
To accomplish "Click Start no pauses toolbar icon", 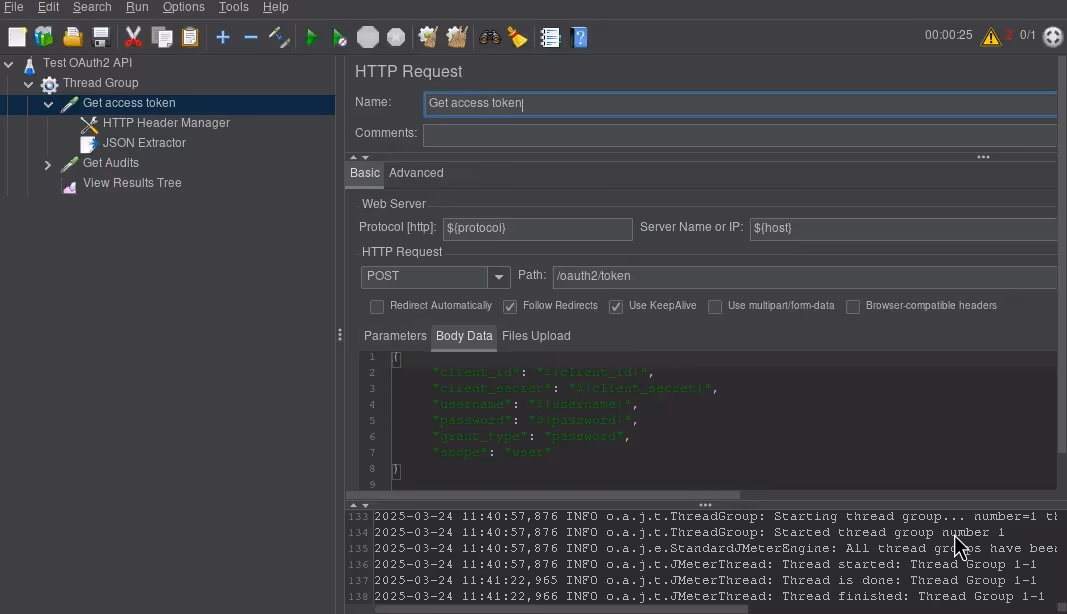I will coord(340,38).
